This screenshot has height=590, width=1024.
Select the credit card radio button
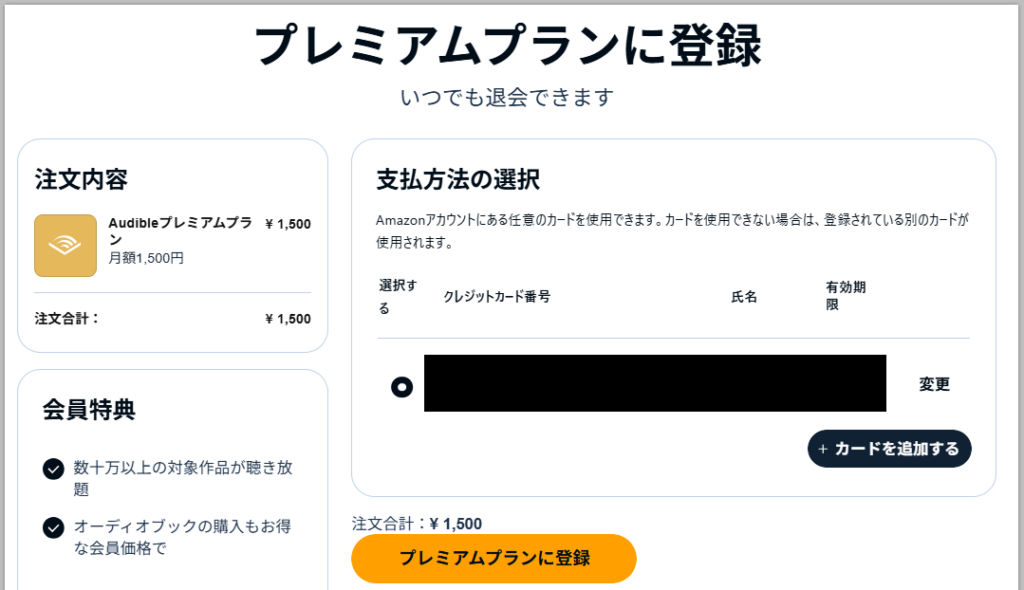click(402, 386)
